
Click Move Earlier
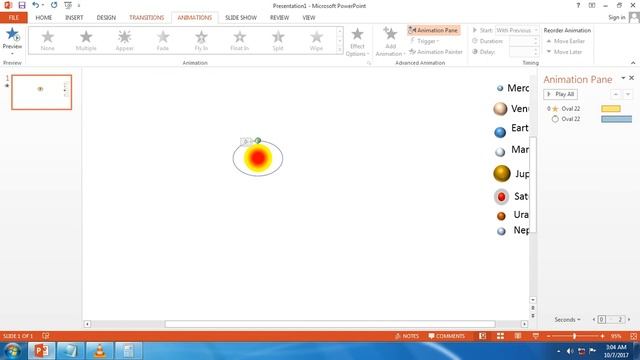point(565,41)
